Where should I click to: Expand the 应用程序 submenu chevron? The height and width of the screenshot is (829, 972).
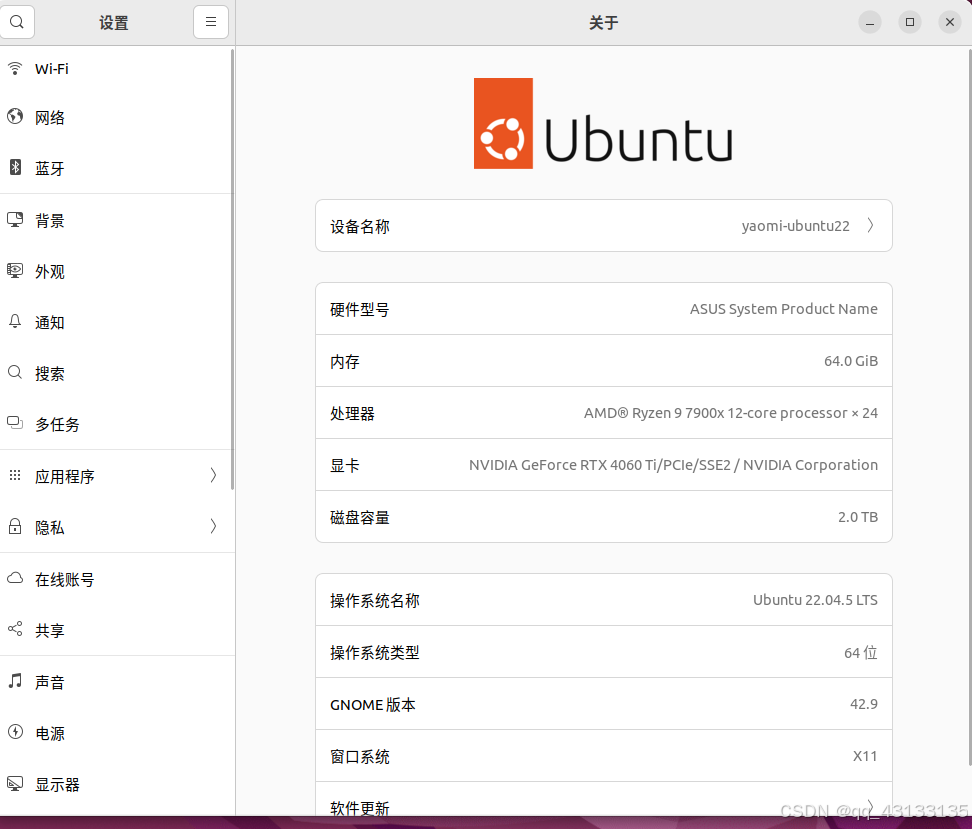tap(213, 476)
